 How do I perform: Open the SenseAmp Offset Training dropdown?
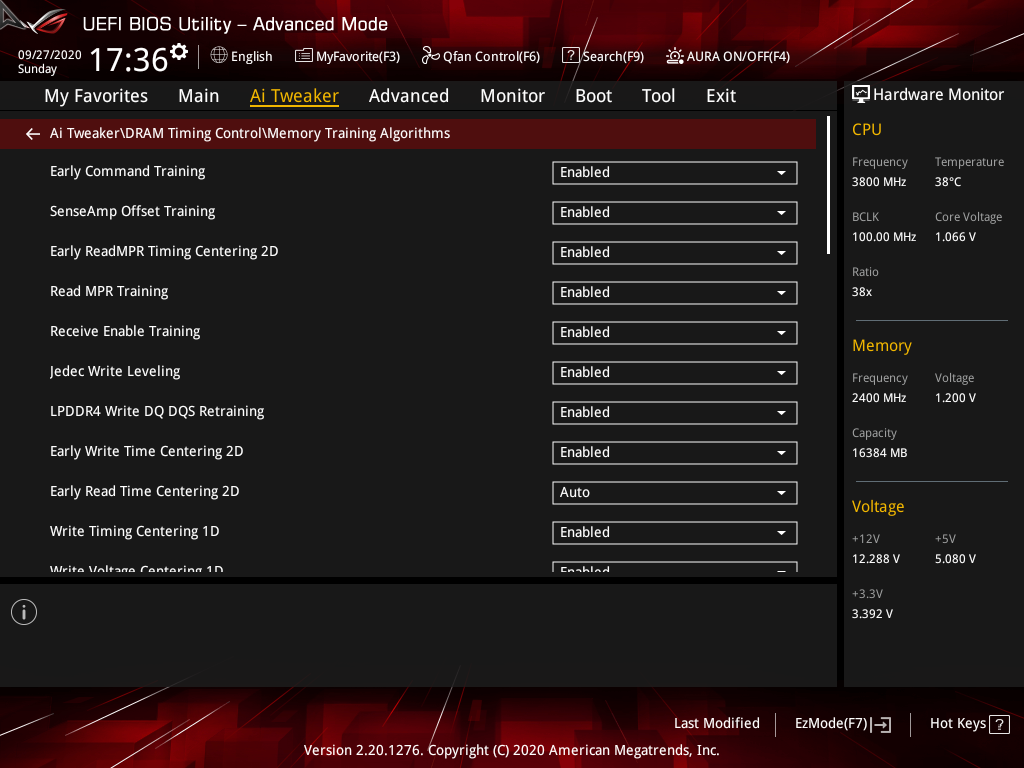tap(675, 213)
